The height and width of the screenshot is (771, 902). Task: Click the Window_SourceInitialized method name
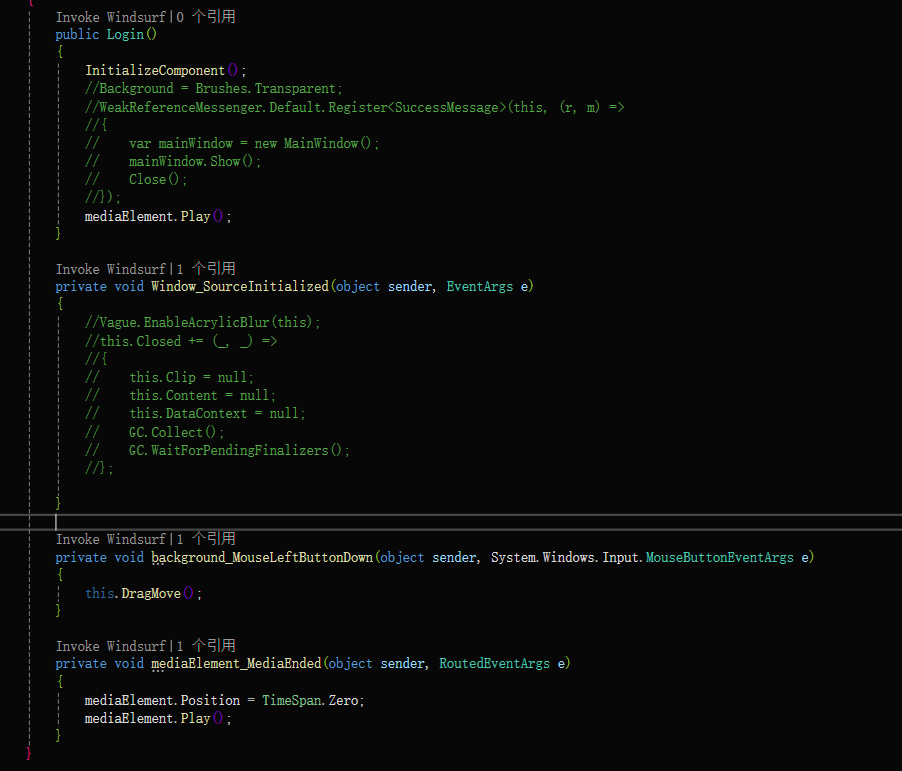(240, 287)
